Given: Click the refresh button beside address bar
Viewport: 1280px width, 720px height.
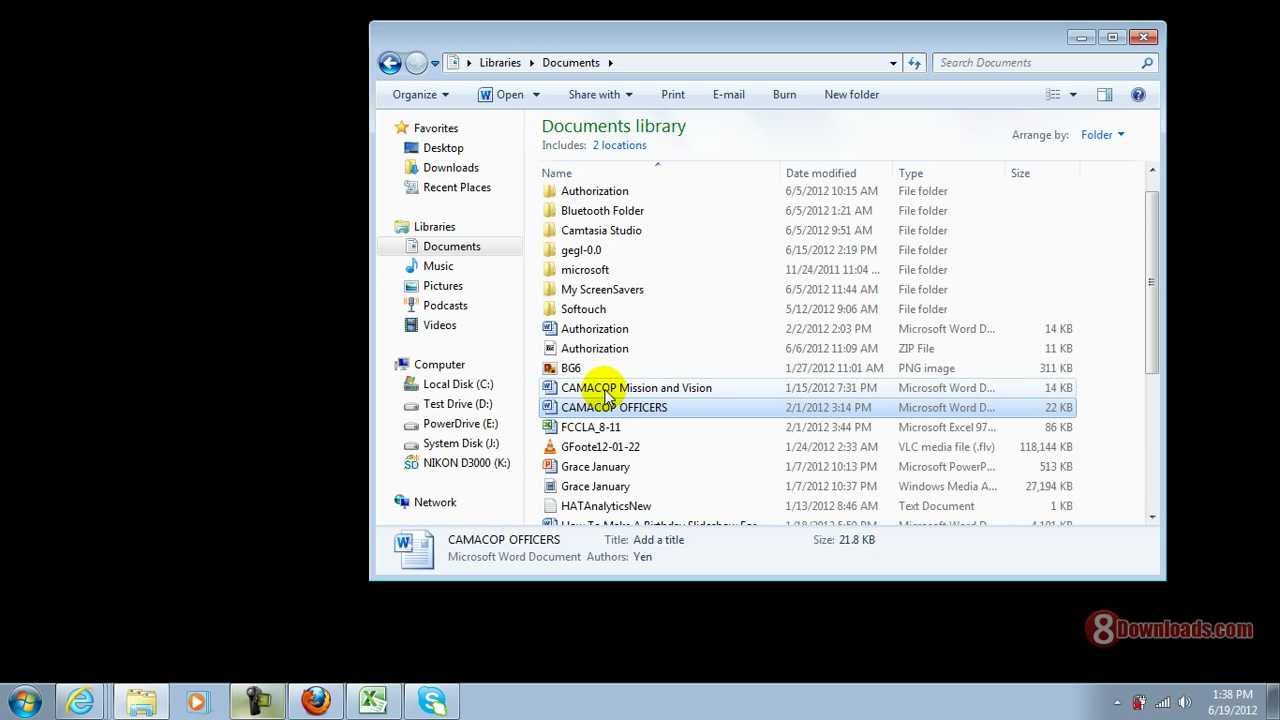Looking at the screenshot, I should tap(914, 63).
